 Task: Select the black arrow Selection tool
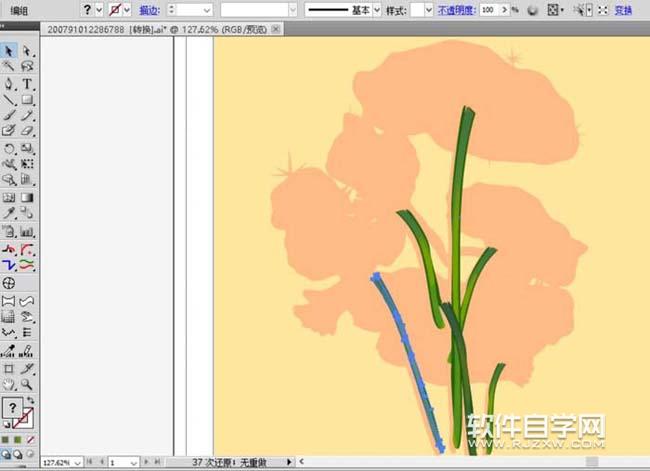point(9,51)
